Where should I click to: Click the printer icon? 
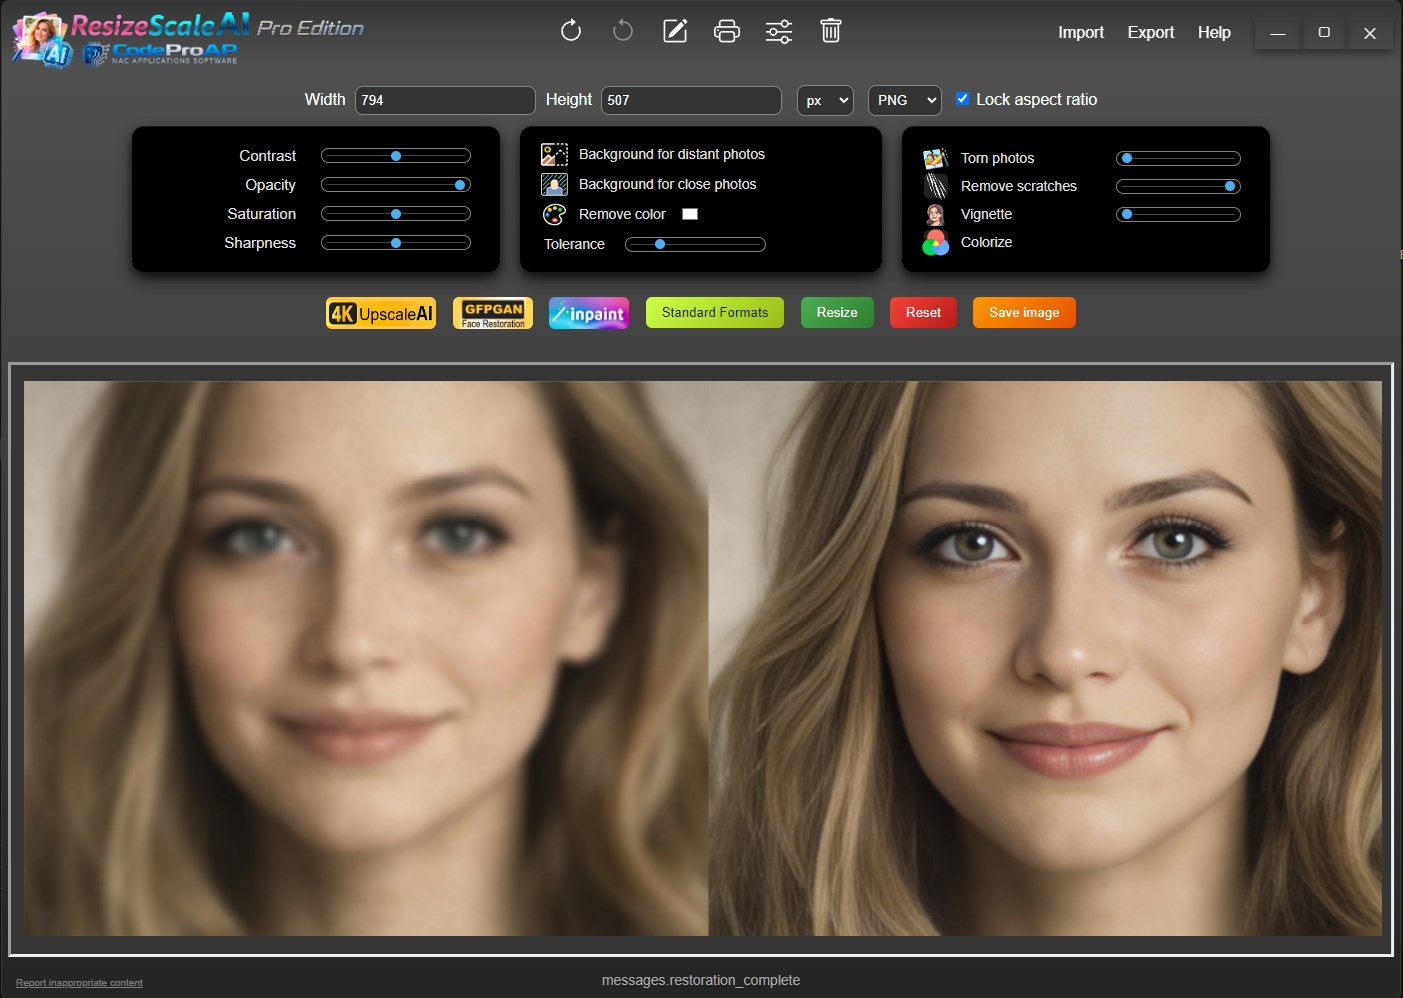point(727,32)
